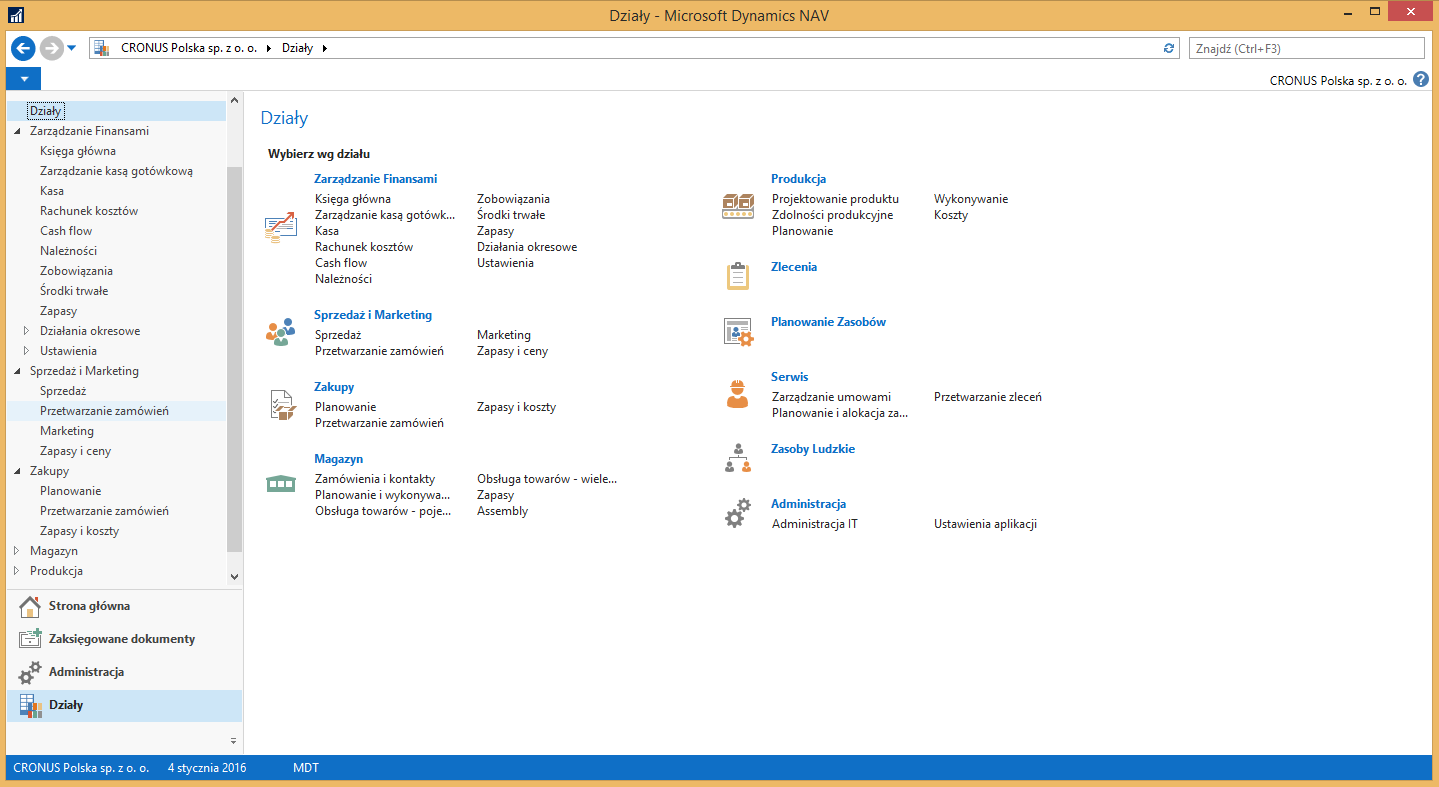
Task: Open Zarządzanie umowami link
Action: pyautogui.click(x=831, y=397)
